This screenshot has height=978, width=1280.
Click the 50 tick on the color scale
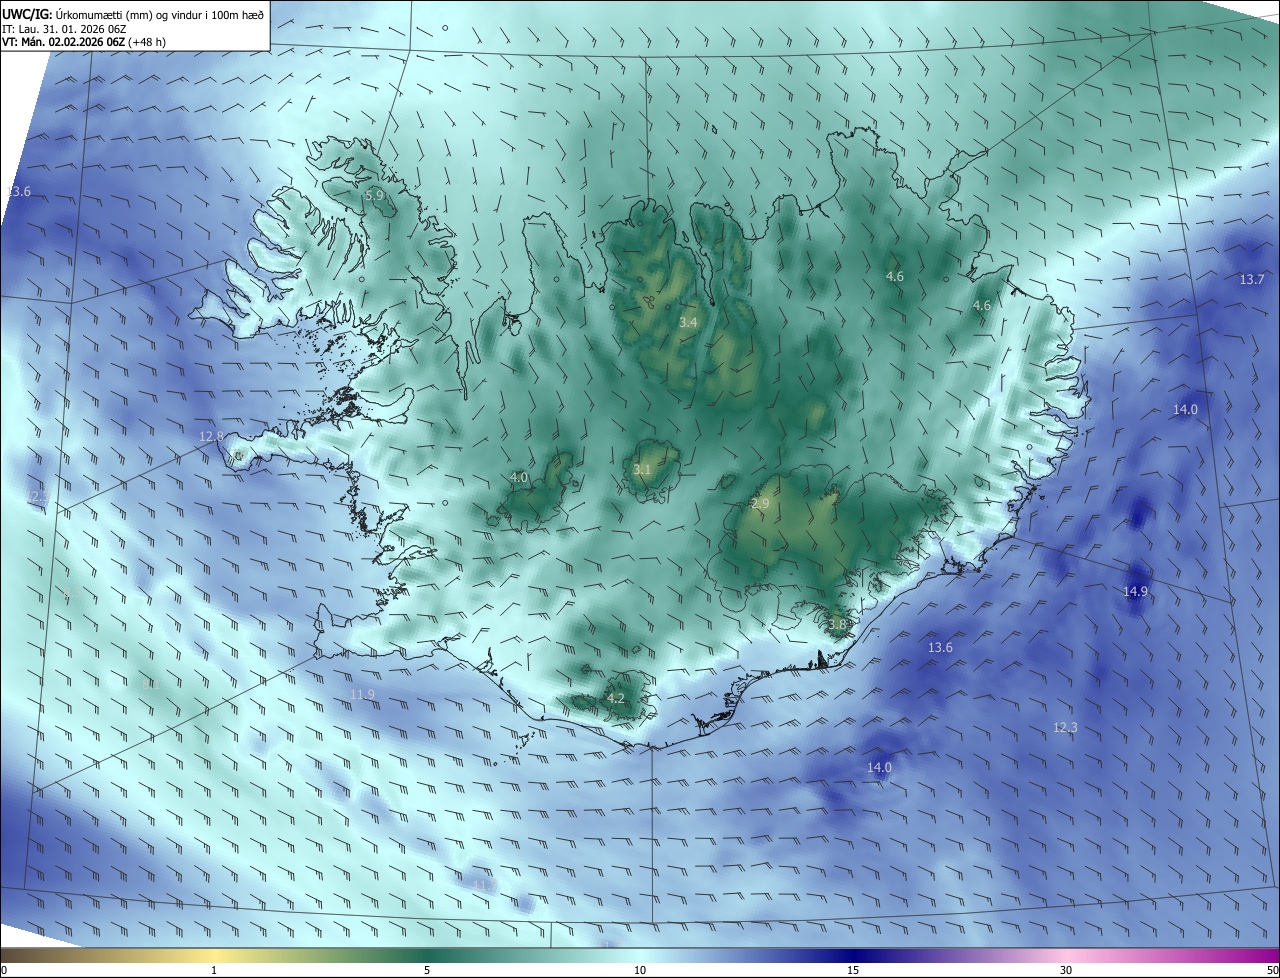1272,970
